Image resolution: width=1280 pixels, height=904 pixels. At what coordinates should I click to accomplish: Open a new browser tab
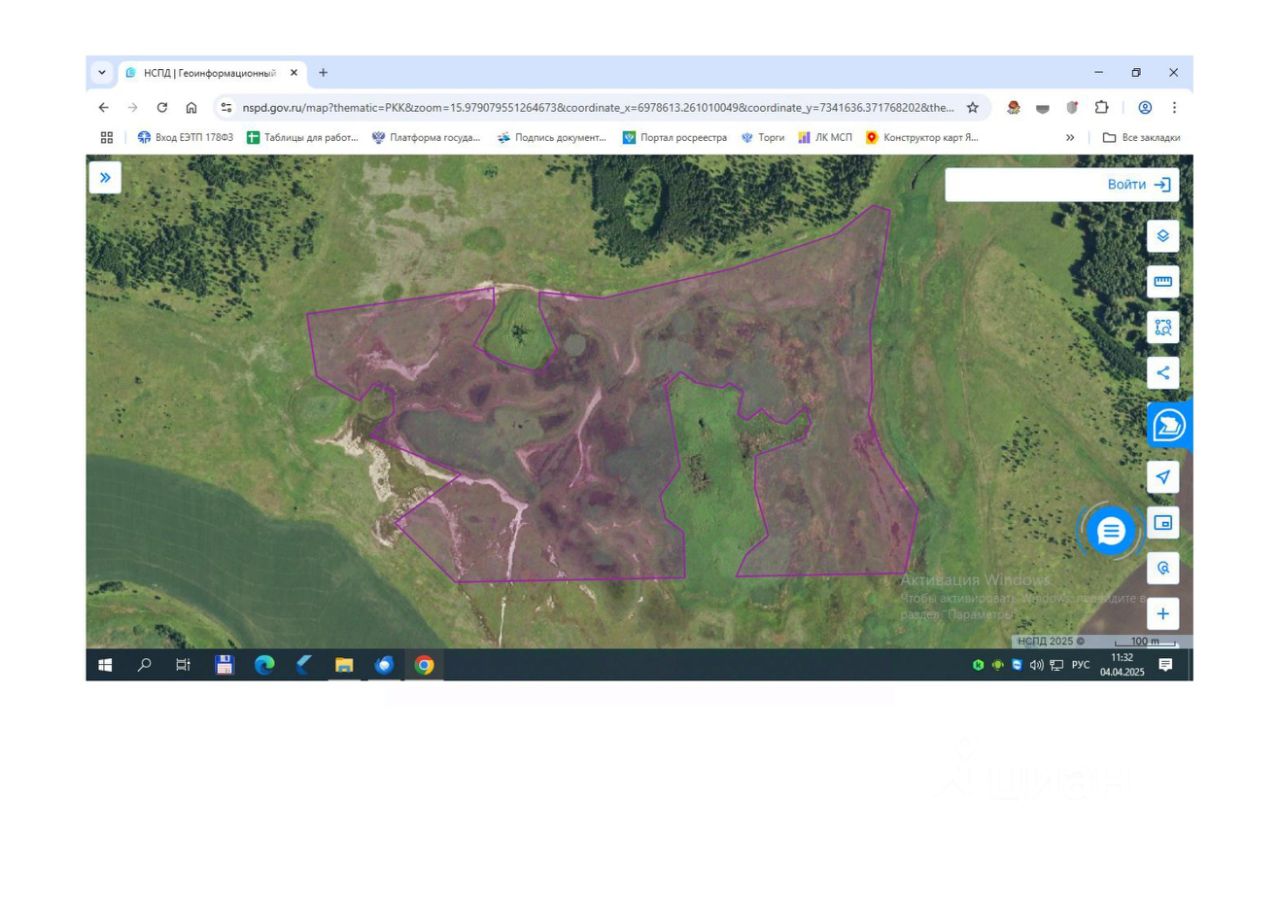tap(323, 73)
